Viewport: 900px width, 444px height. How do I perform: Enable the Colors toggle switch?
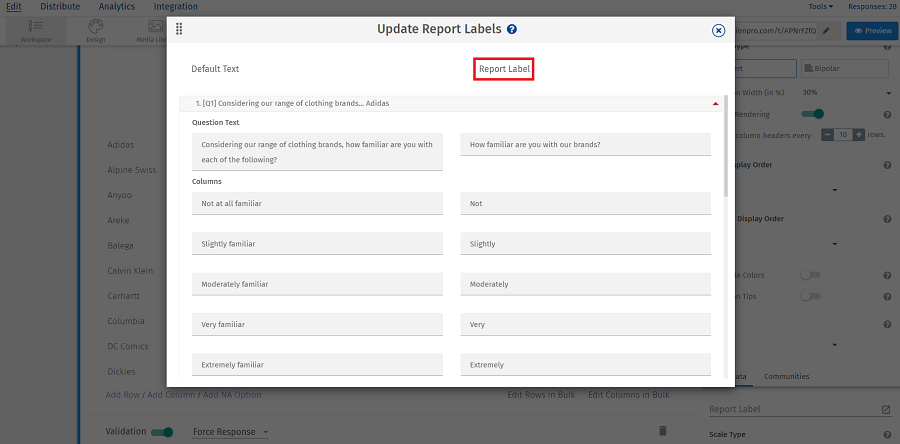point(809,275)
